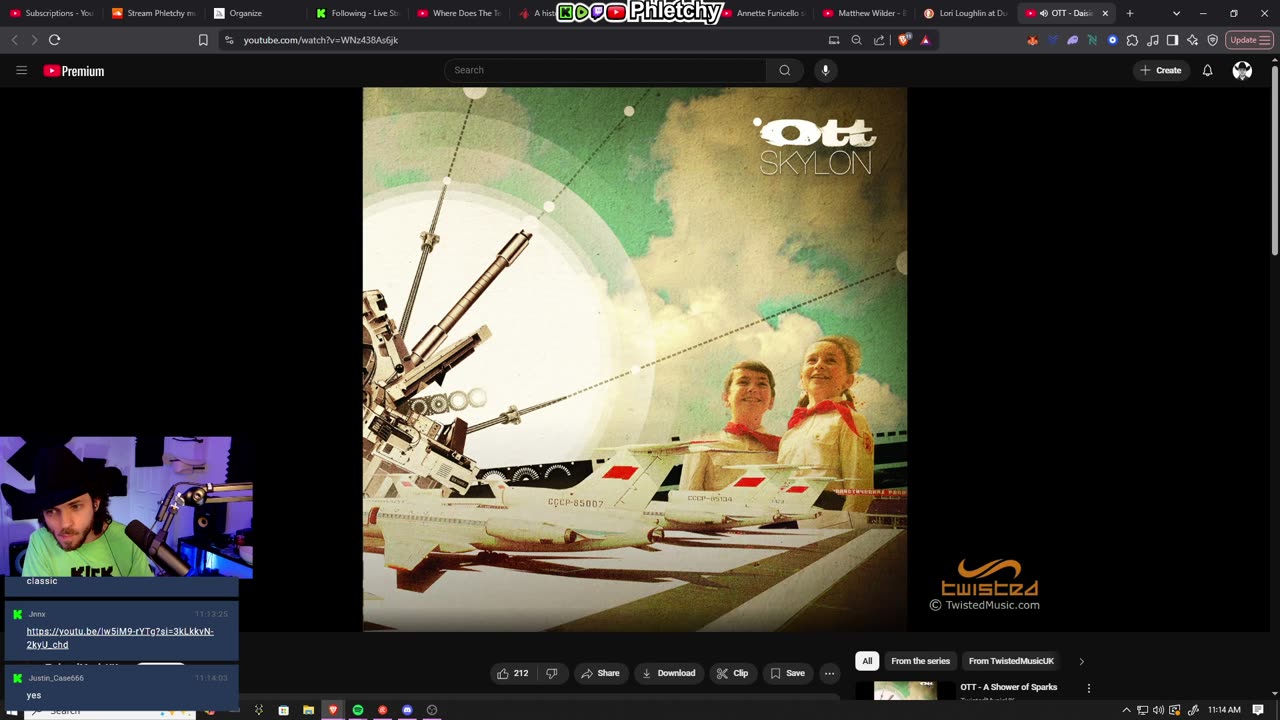
Task: Open the browser extensions puzzle menu
Action: tap(1132, 40)
